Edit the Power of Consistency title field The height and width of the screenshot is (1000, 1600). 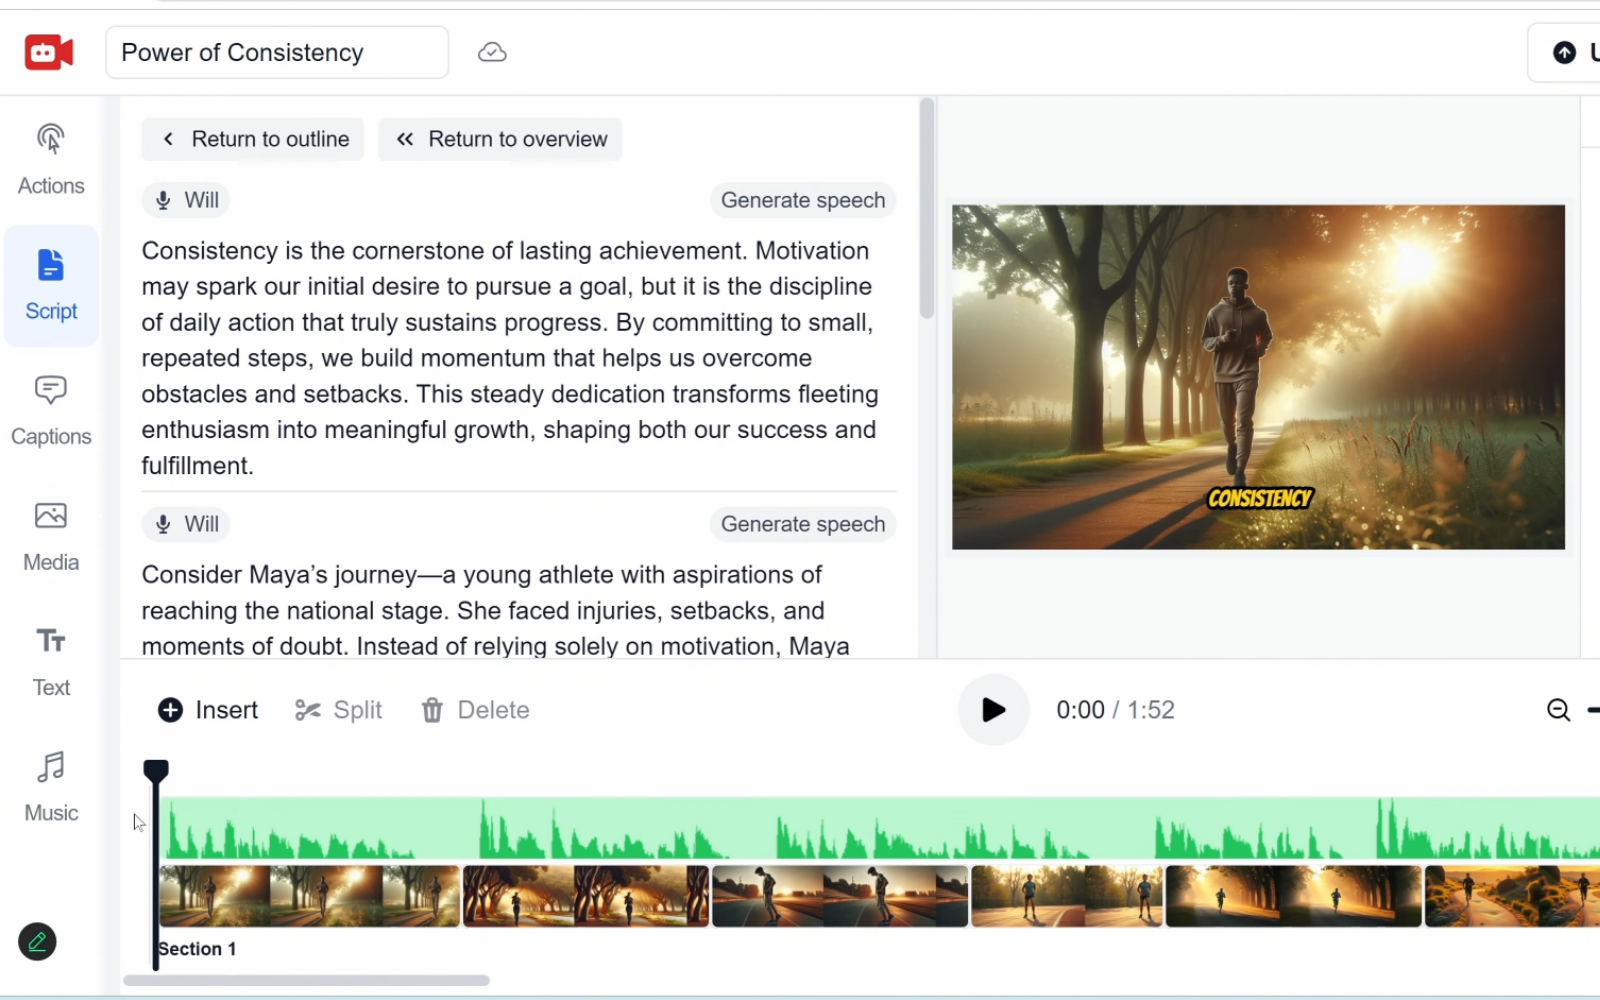[277, 52]
